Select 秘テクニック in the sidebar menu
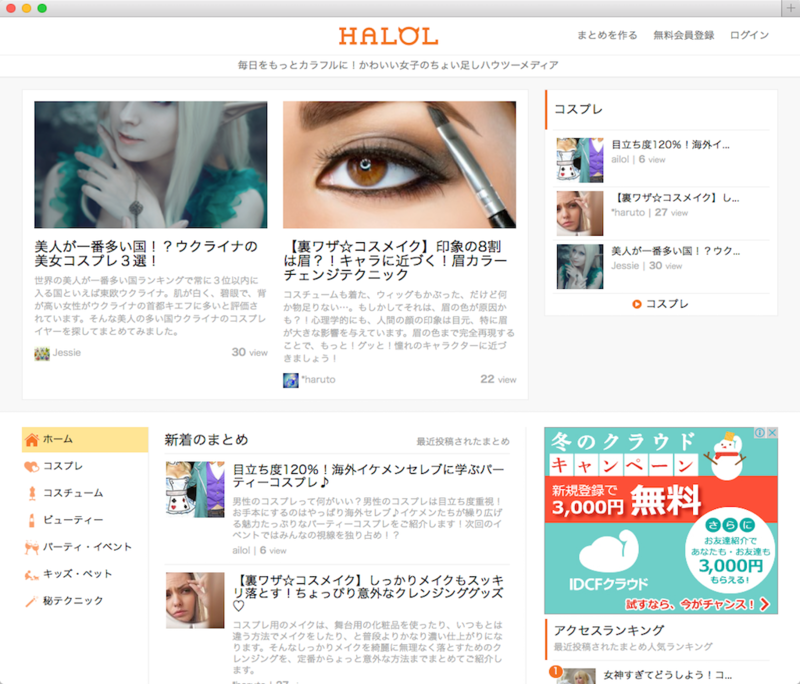Viewport: 800px width, 684px height. click(85, 601)
